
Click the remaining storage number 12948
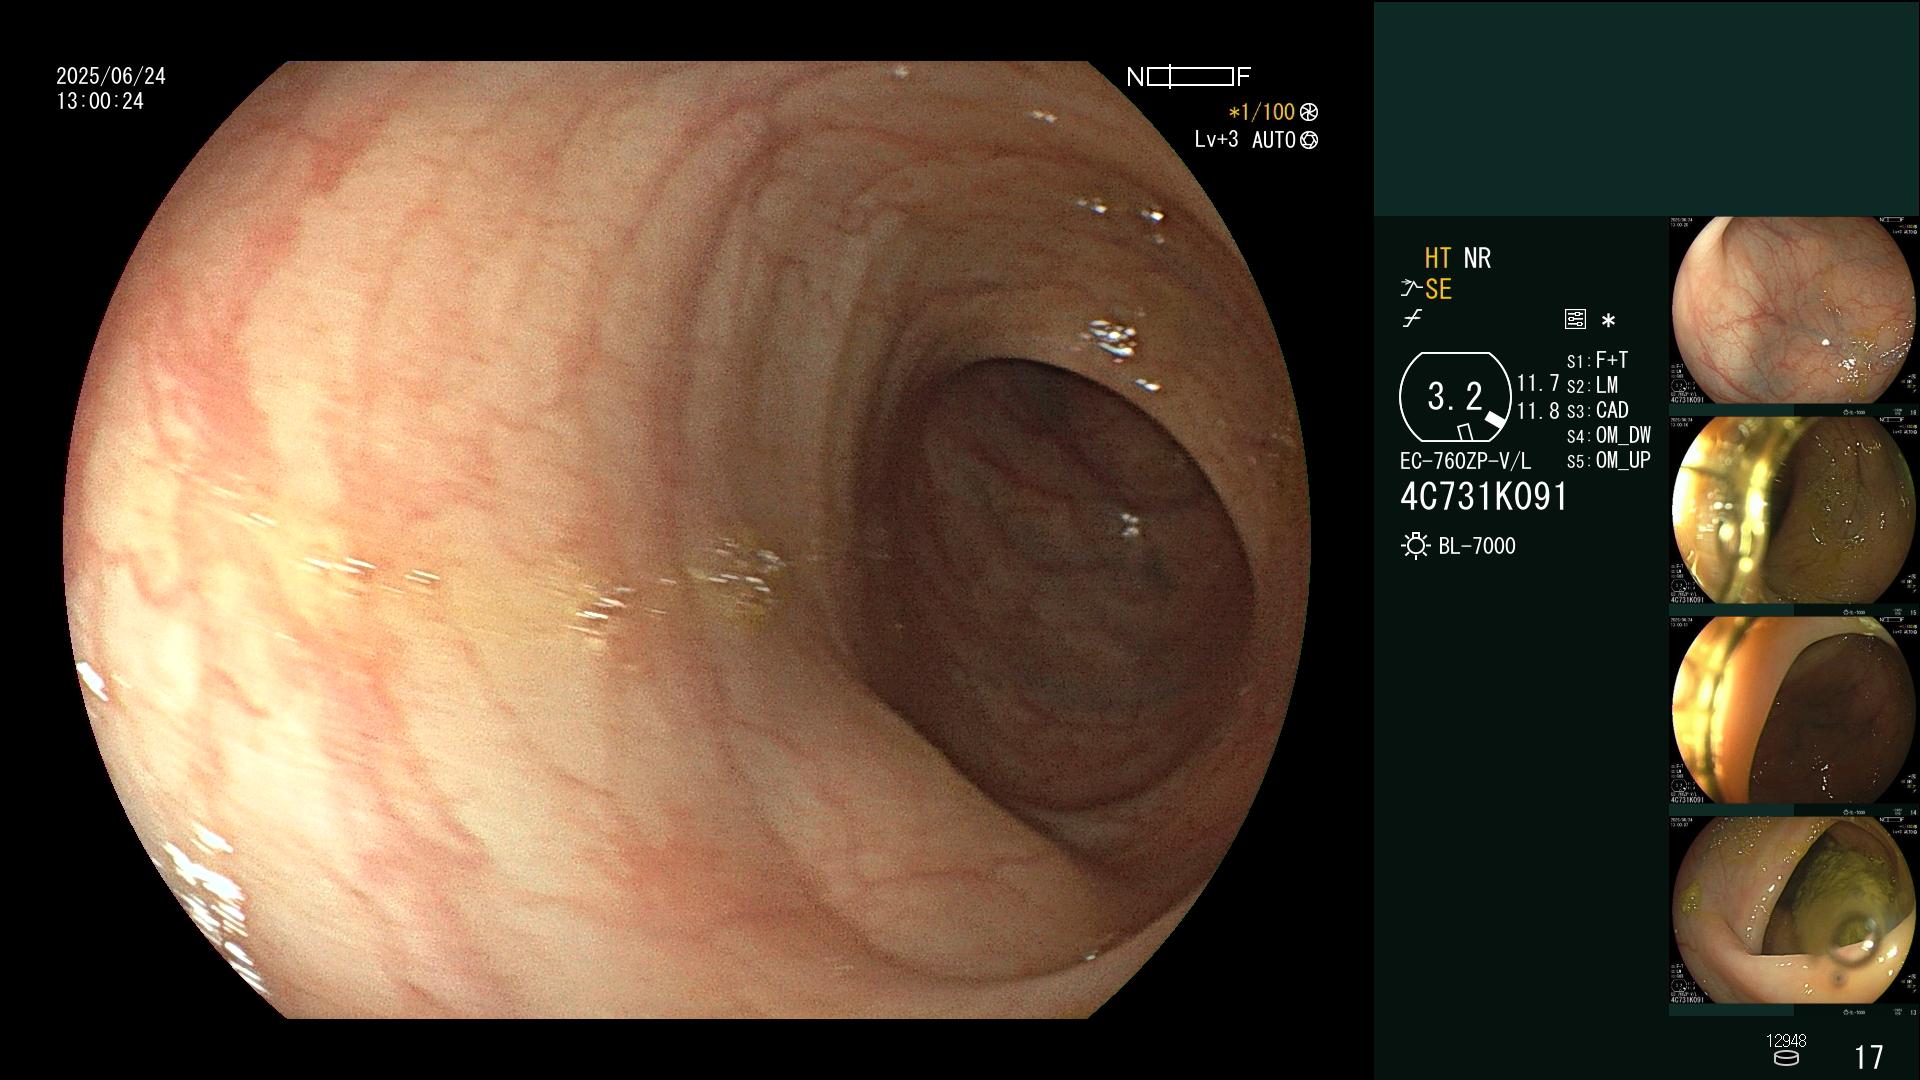pos(1786,1041)
